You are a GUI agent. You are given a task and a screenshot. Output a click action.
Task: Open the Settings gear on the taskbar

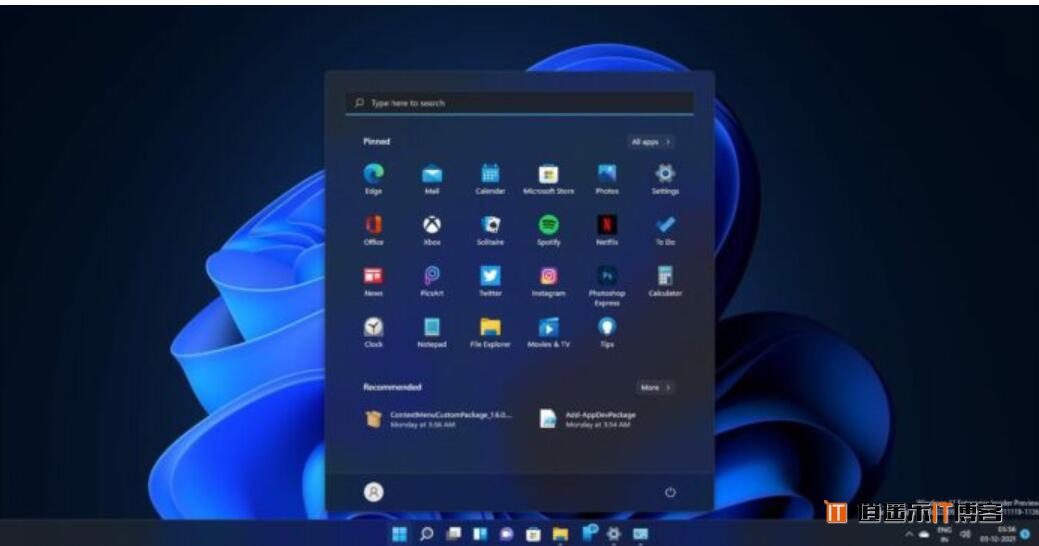coord(614,534)
